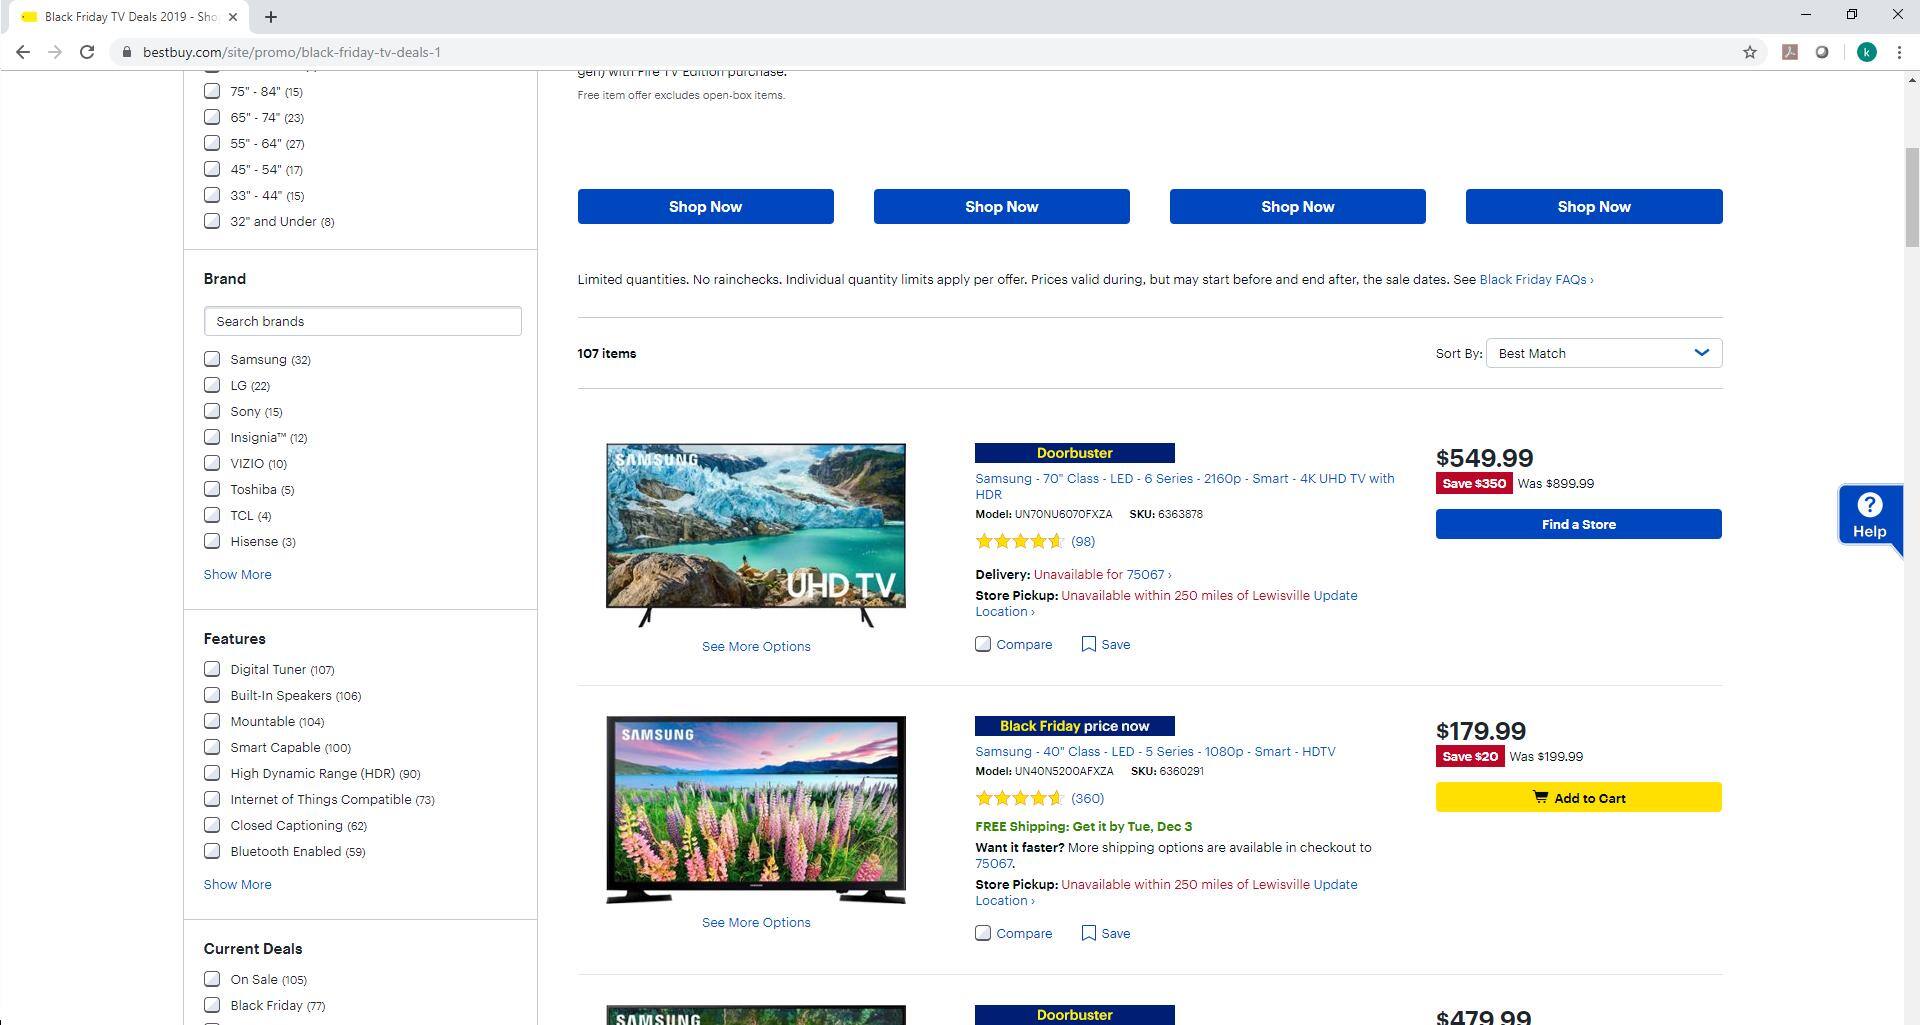Click the Save bookmark icon for Samsung 70" TV
The image size is (1920, 1025).
coord(1088,645)
